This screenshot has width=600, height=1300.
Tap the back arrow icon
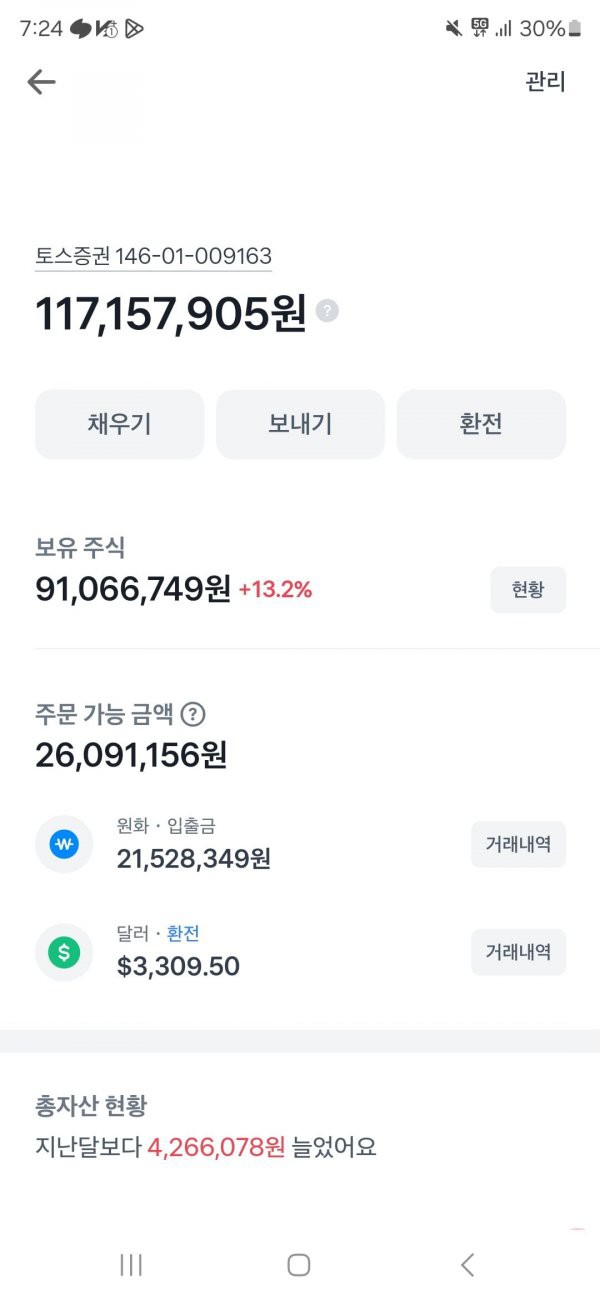pos(41,82)
